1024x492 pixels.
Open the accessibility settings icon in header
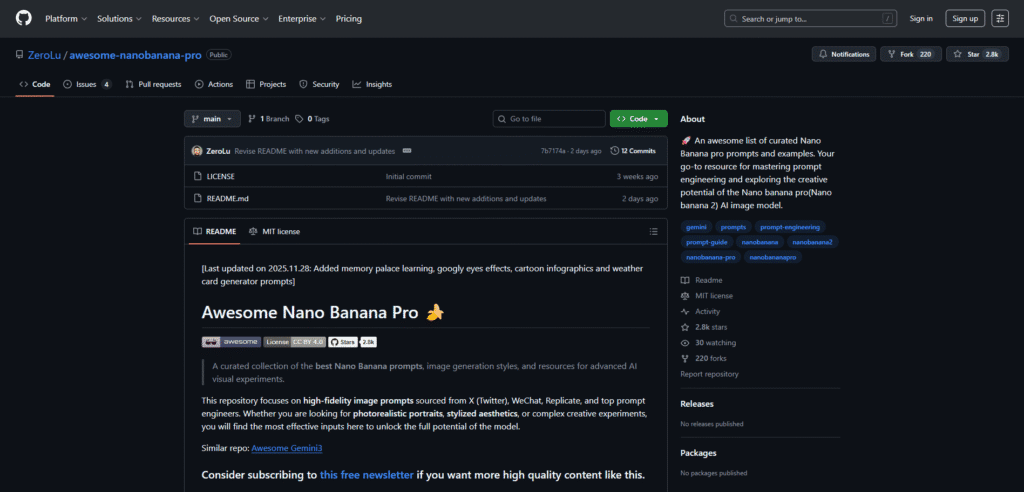pos(1000,18)
